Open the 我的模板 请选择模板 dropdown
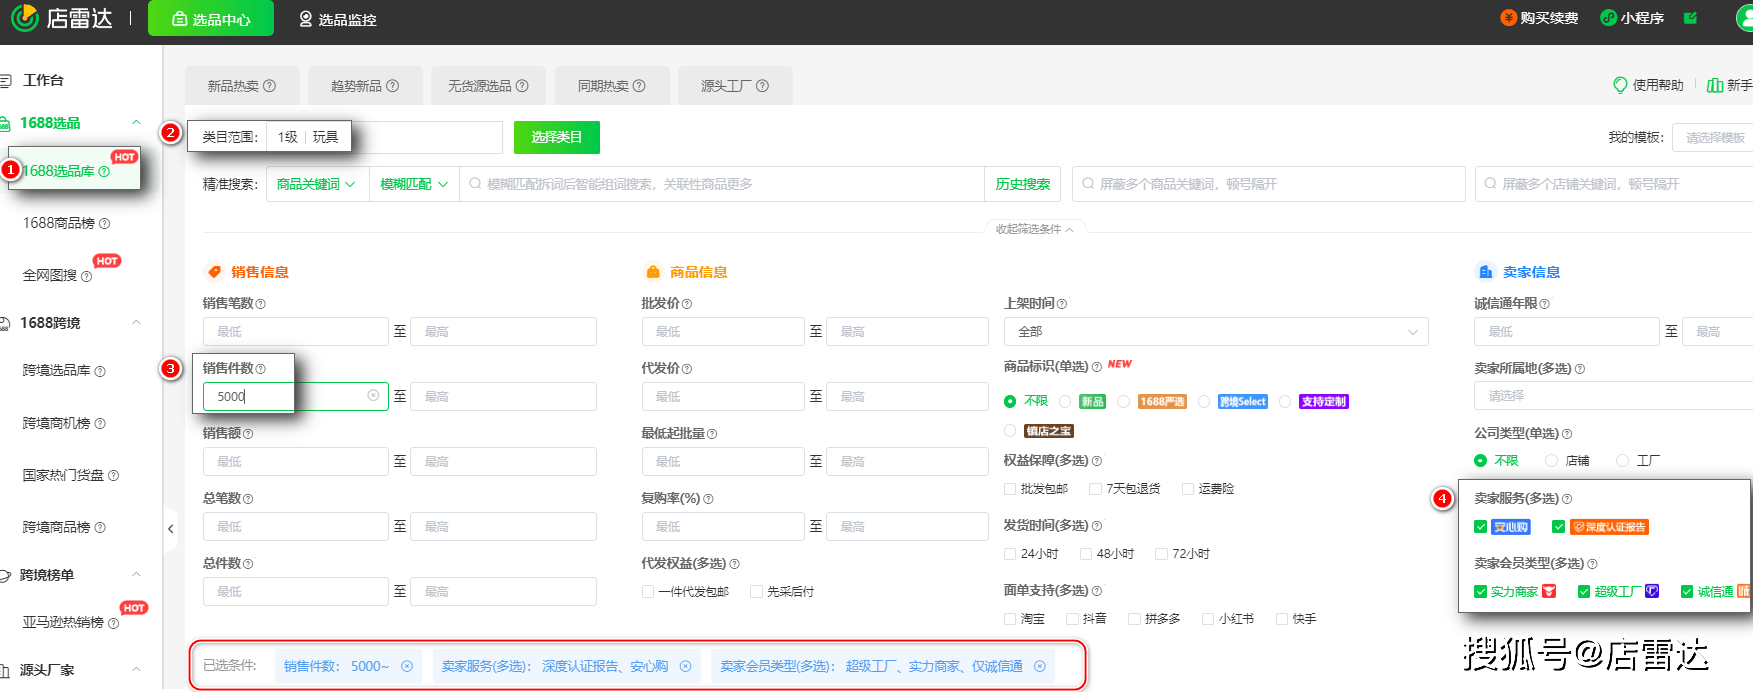Screen dimensions: 1753x692 (1714, 138)
